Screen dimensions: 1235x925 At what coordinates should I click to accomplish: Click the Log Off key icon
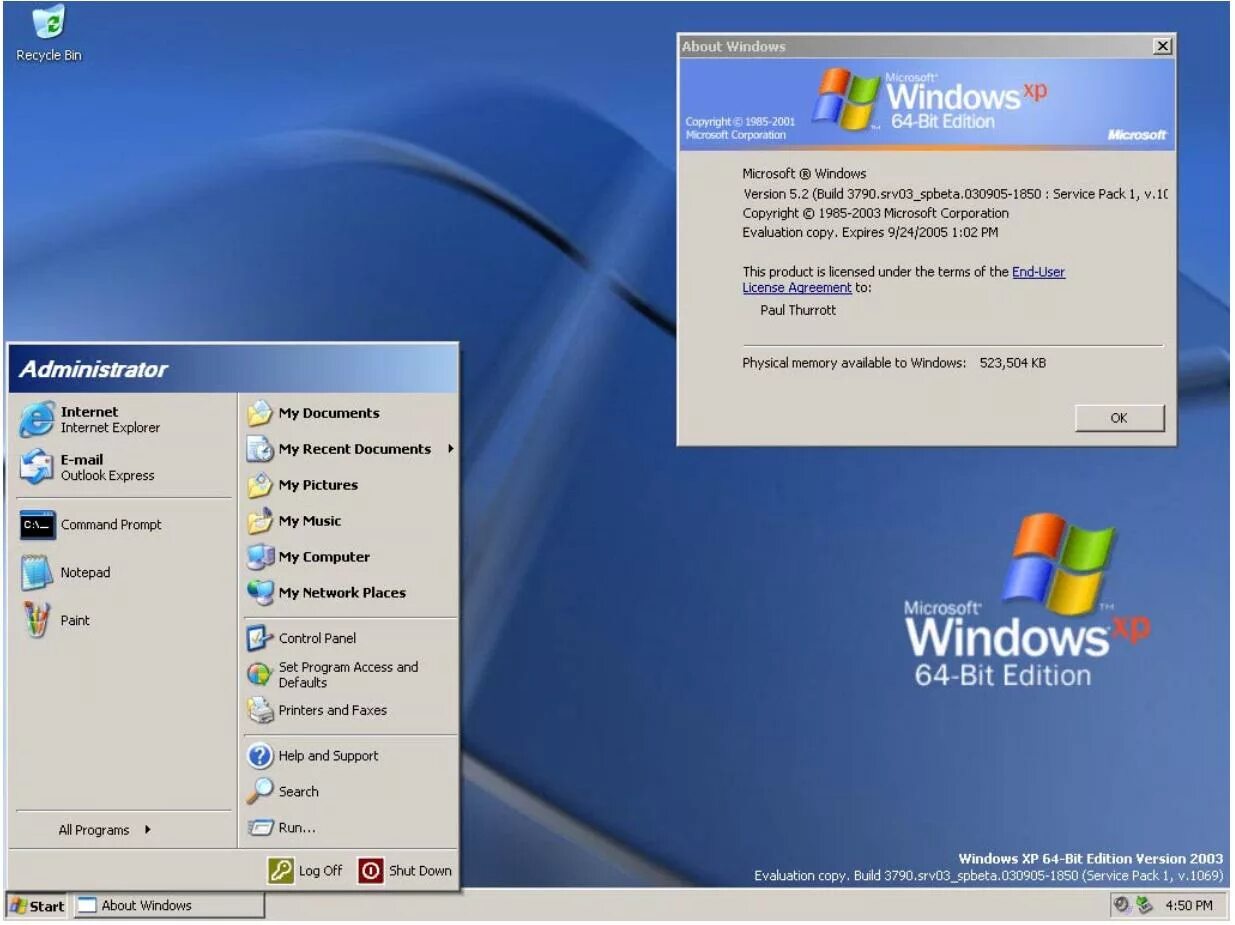[280, 871]
